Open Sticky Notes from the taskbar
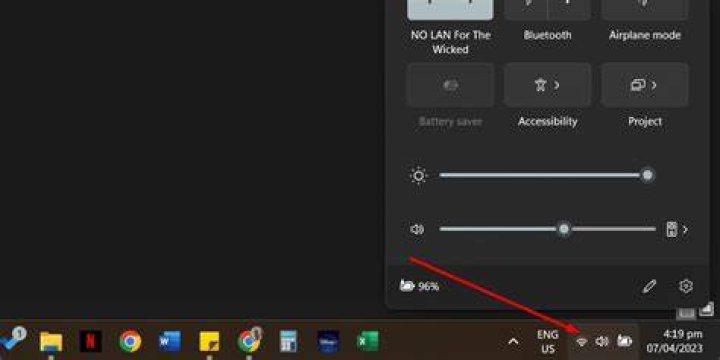Image resolution: width=720 pixels, height=360 pixels. point(209,342)
